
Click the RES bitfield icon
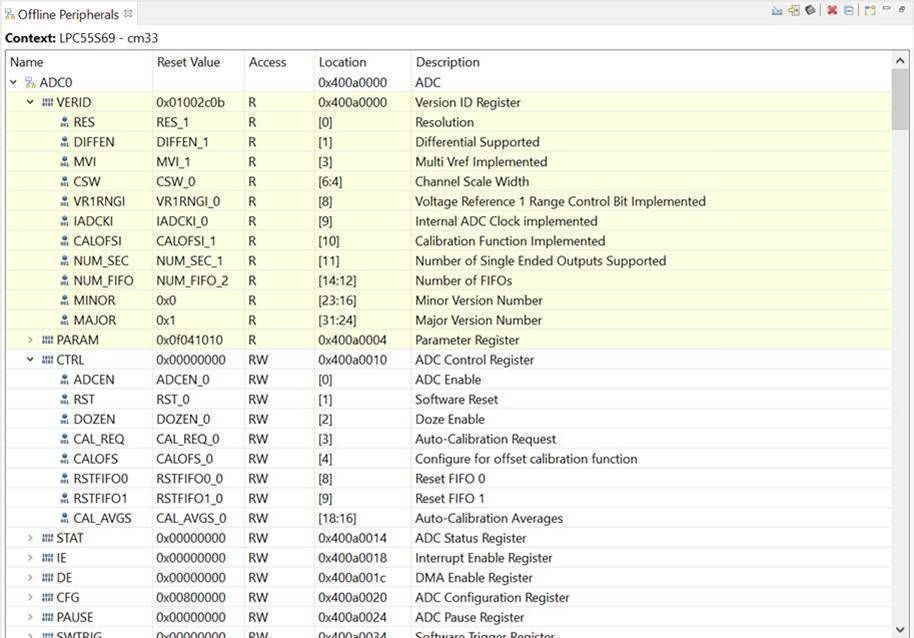(64, 122)
